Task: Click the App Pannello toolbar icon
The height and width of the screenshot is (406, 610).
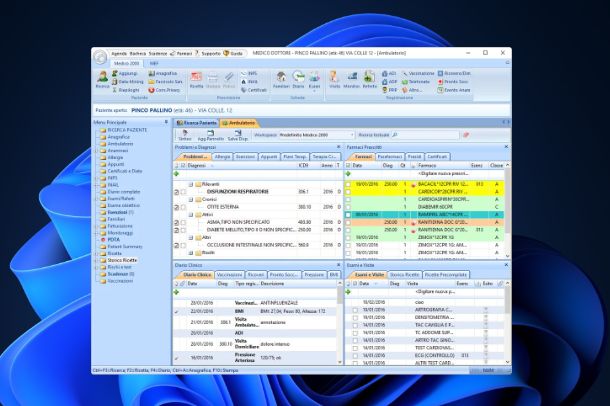Action: pos(210,135)
